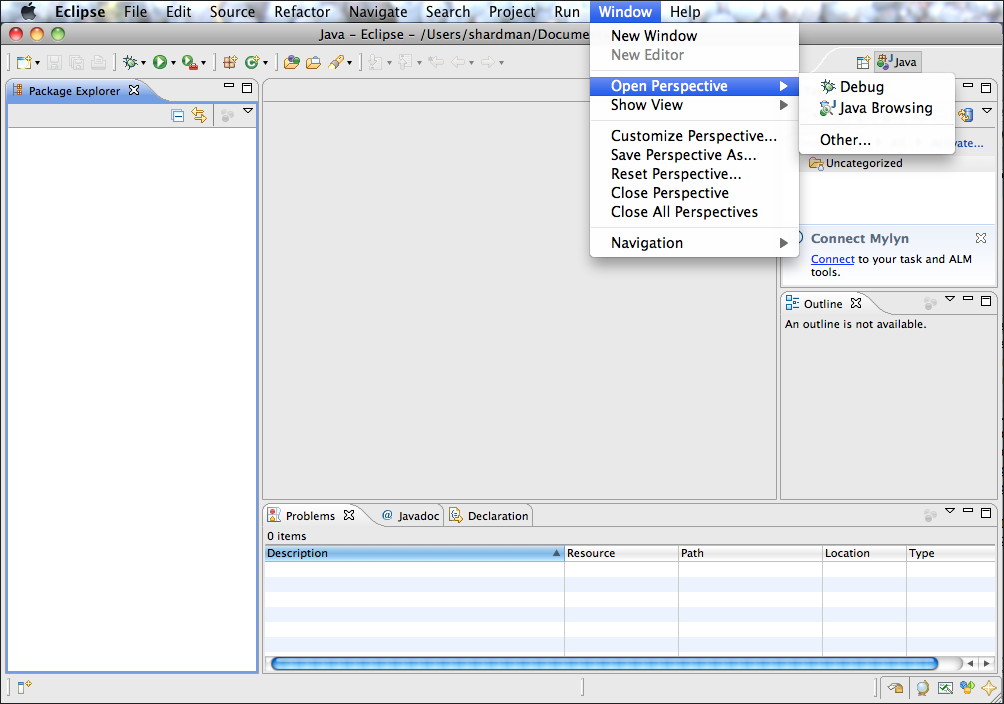
Task: Select the Uncategorized task category row
Action: (889, 163)
